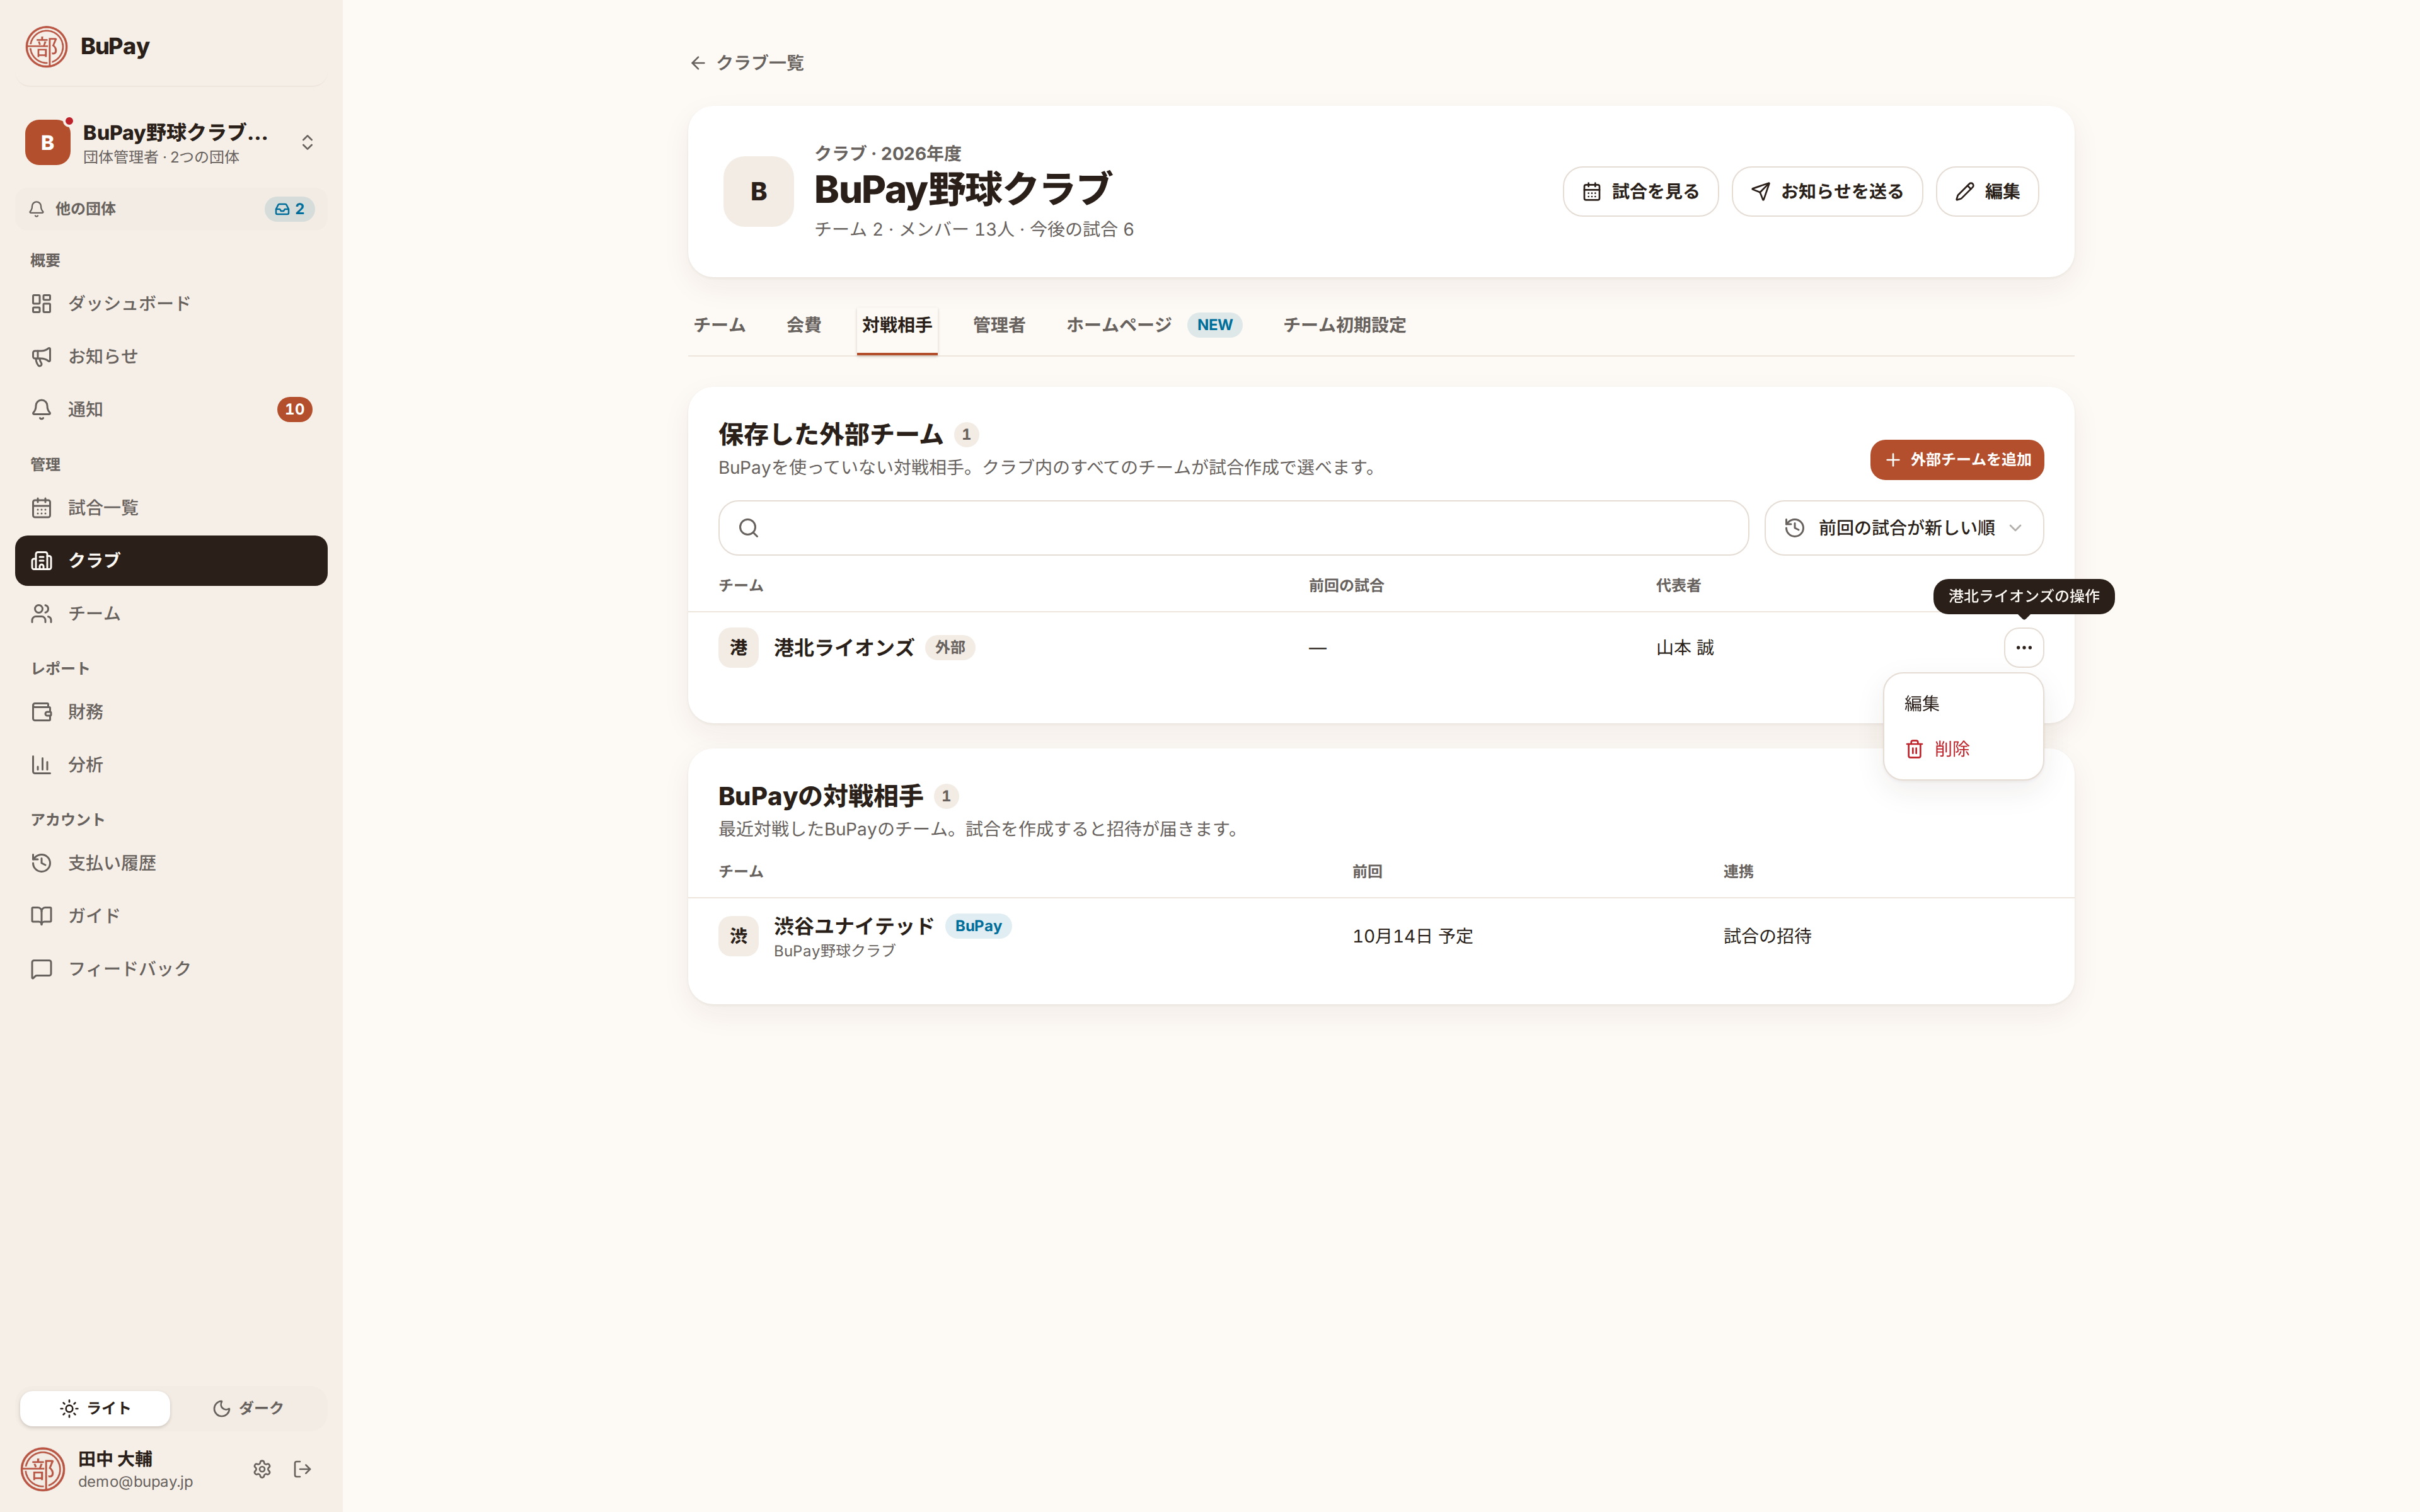Click the logout icon at the sidebar bottom
This screenshot has height=1512, width=2420.
pos(302,1469)
